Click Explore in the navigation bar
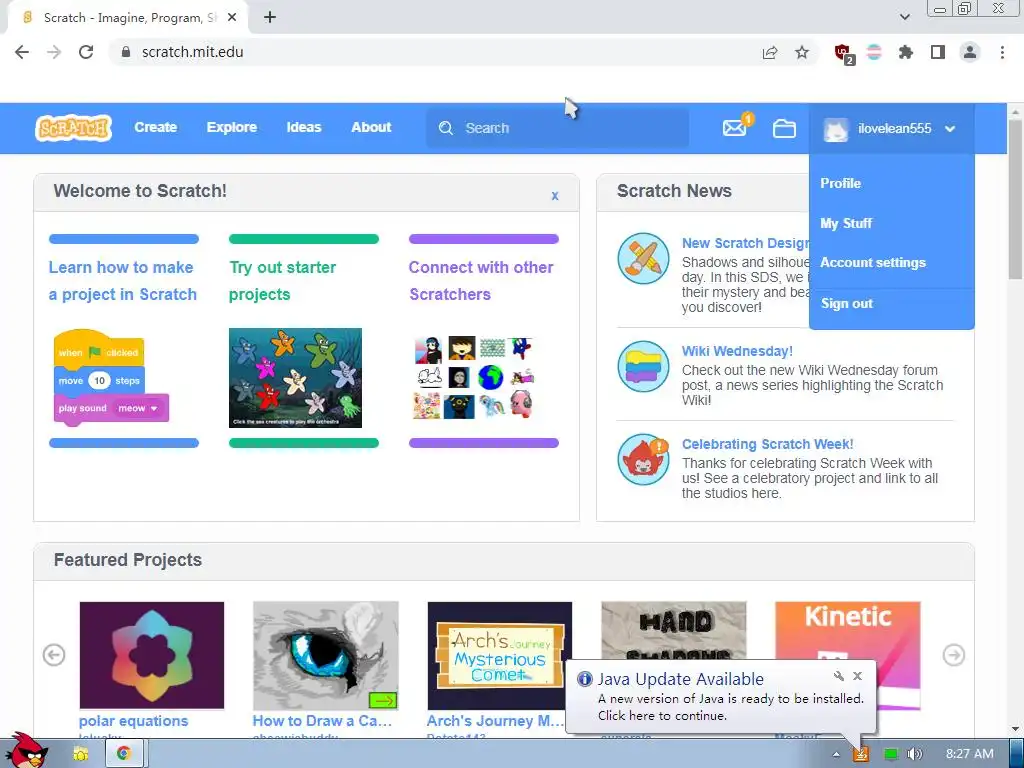 pos(232,127)
